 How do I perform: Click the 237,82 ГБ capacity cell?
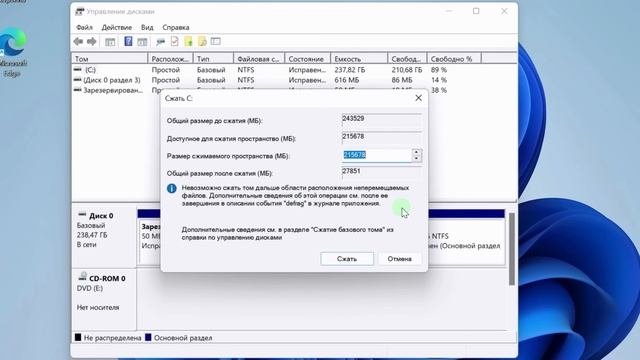[x=349, y=70]
